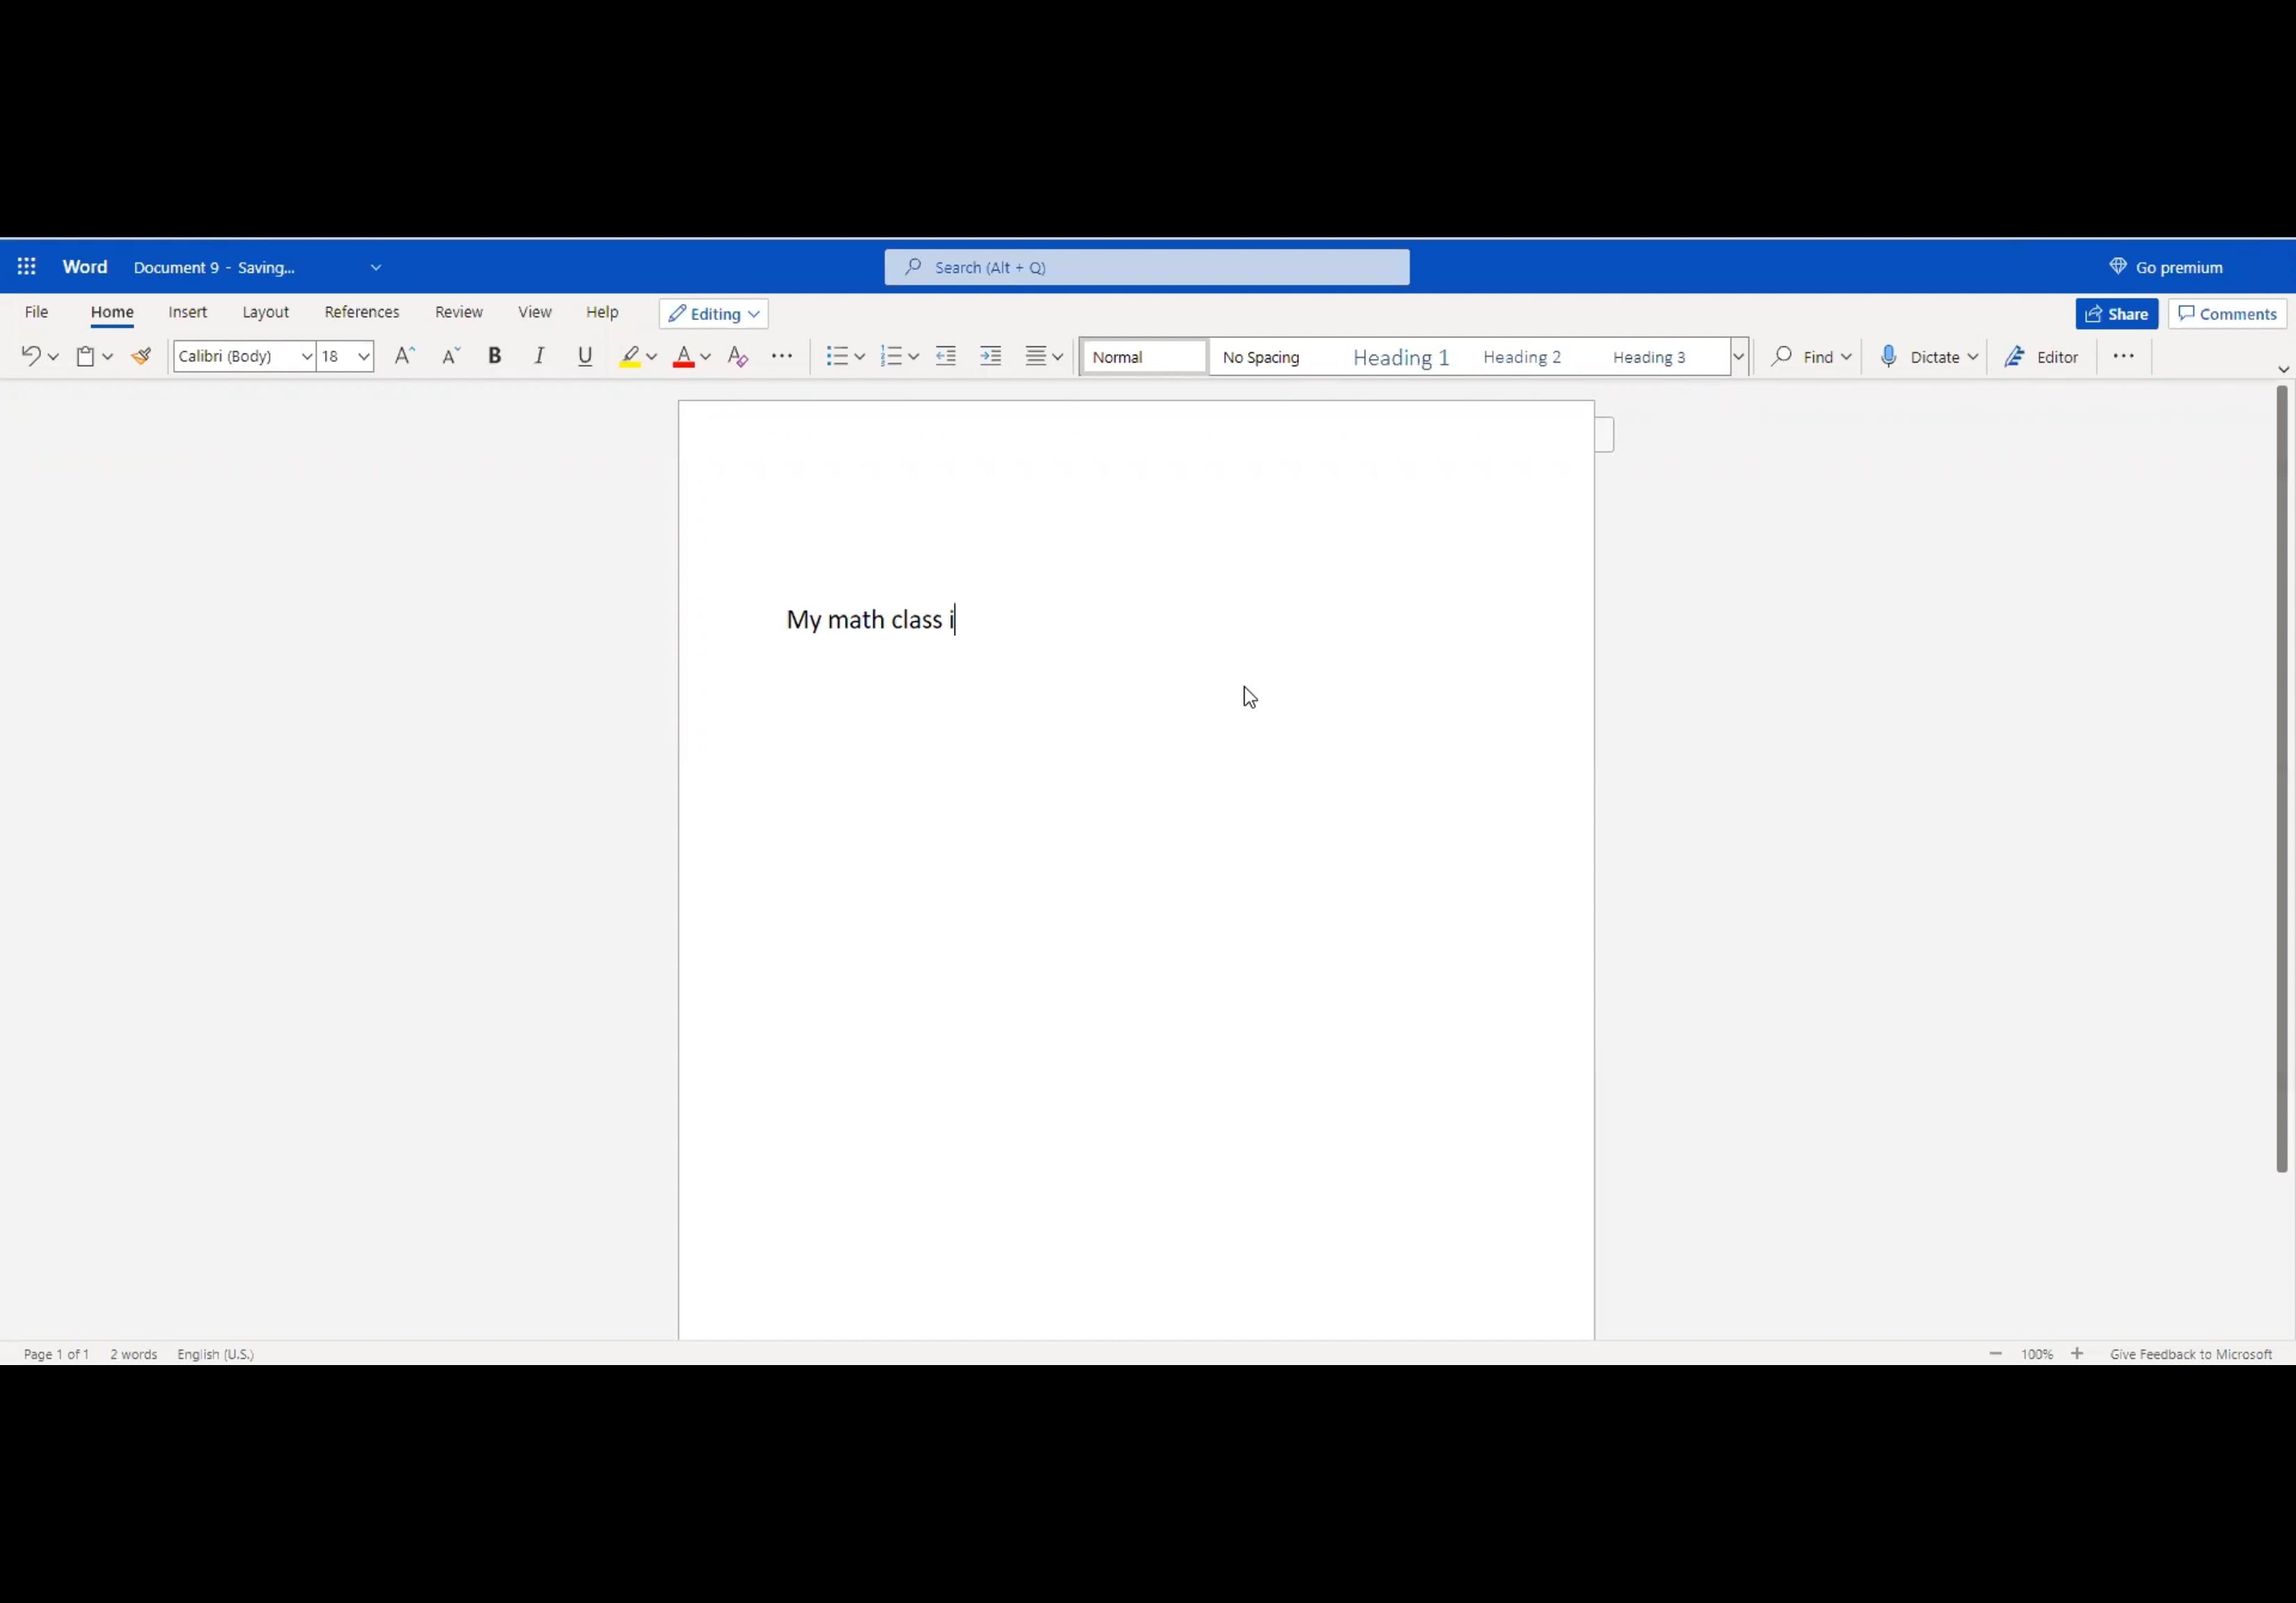Apply italic formatting
This screenshot has height=1603, width=2296.
[x=539, y=356]
